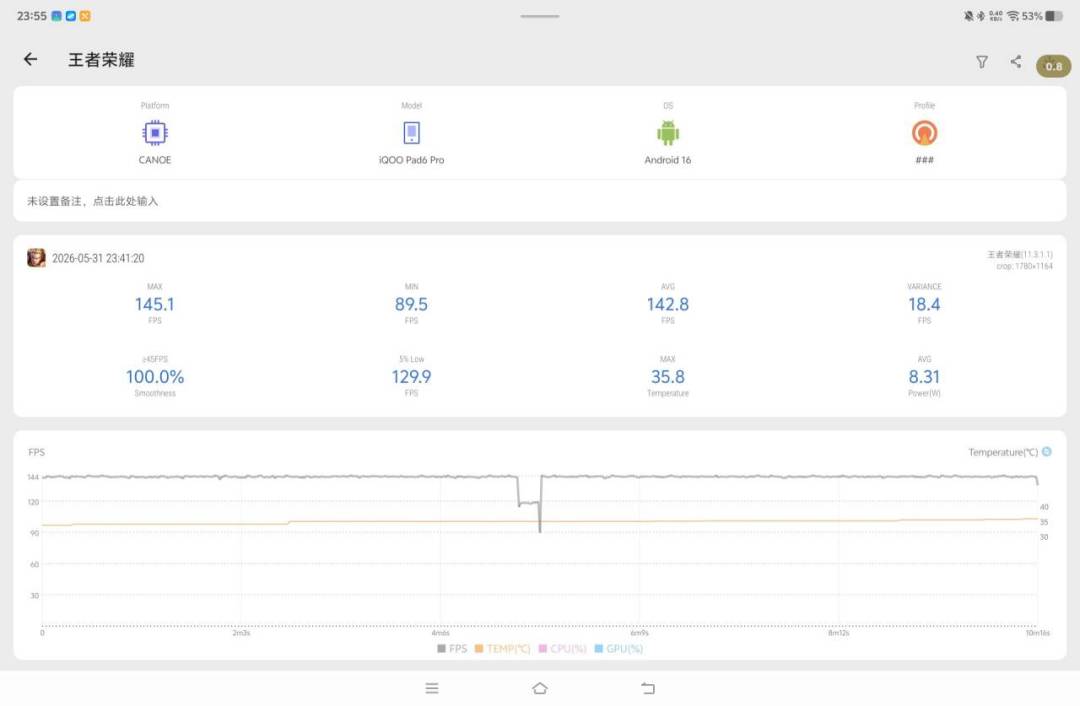The width and height of the screenshot is (1080, 706).
Task: Click the FPS drop point on chart
Action: coord(540,530)
